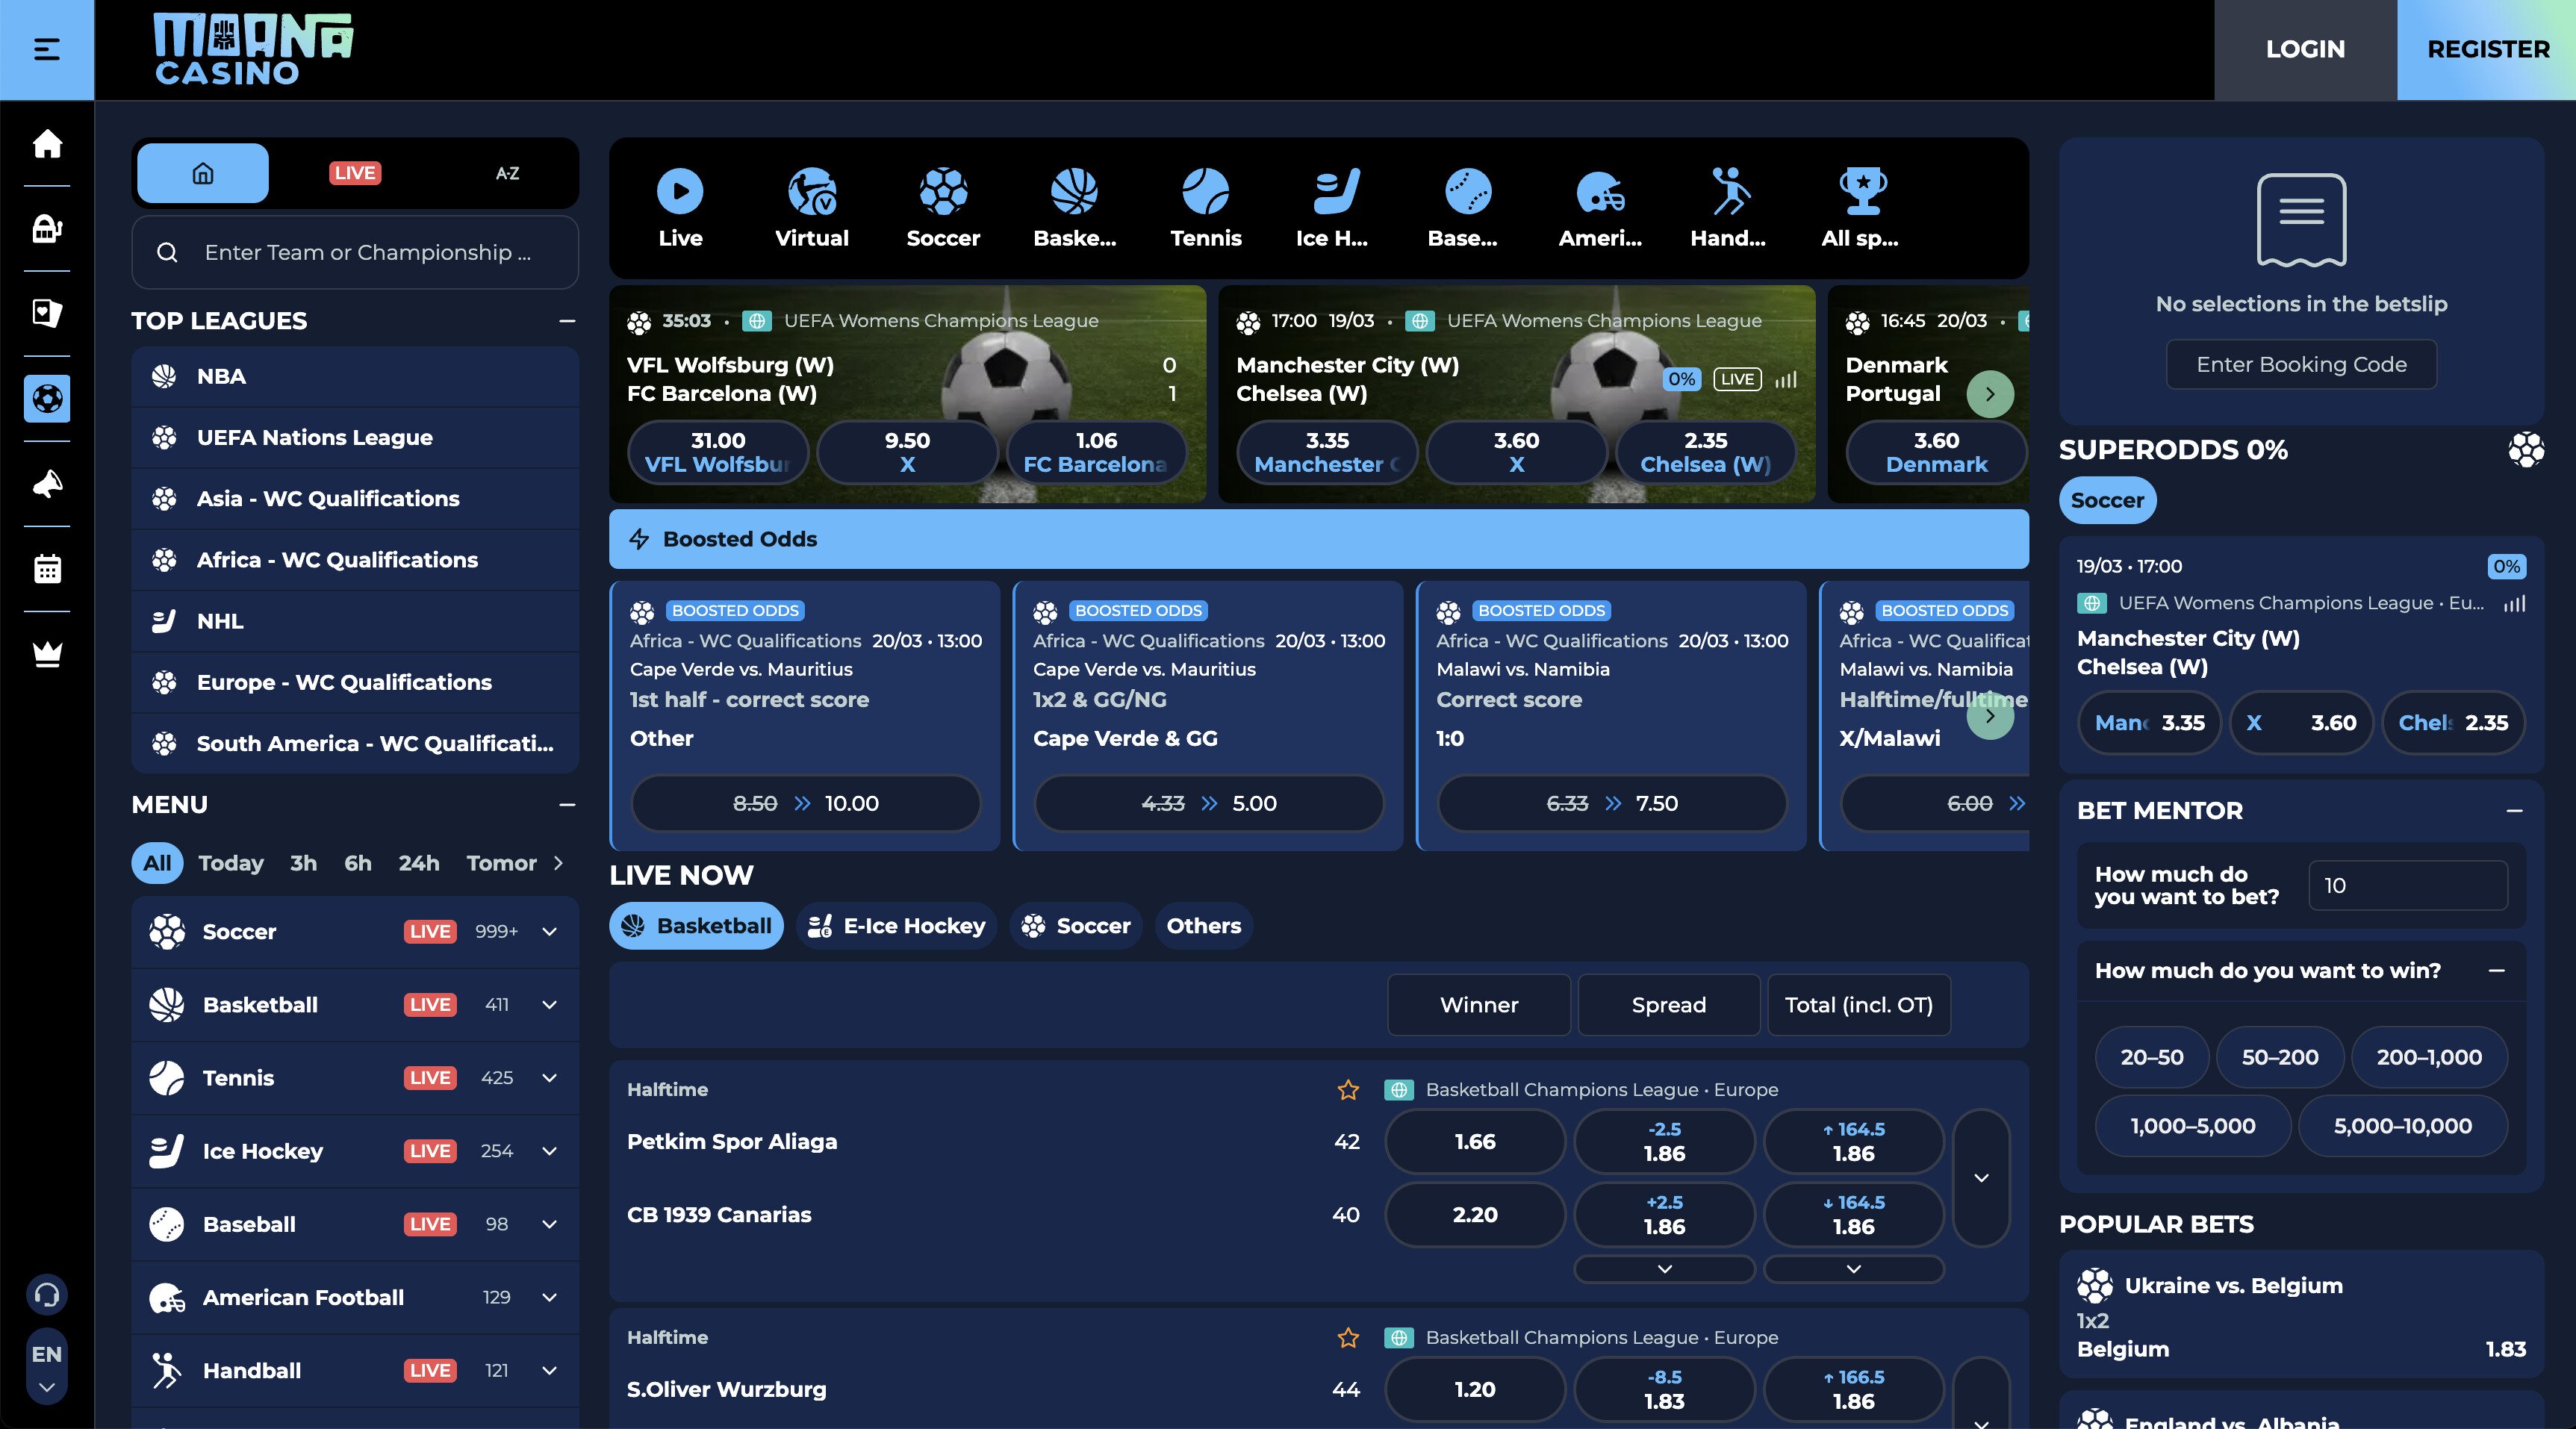
Task: Open the promotions megaphone icon
Action: 47,485
